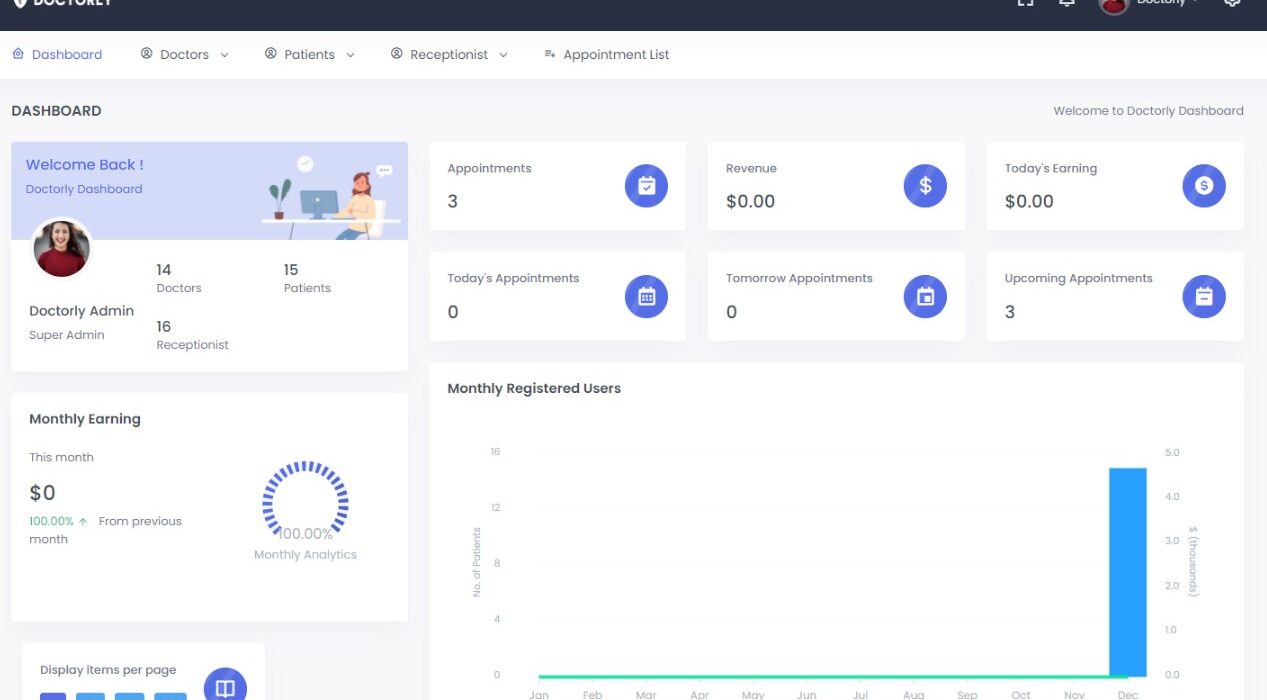This screenshot has width=1267, height=700.
Task: Click the Revenue dollar sign icon
Action: [925, 186]
